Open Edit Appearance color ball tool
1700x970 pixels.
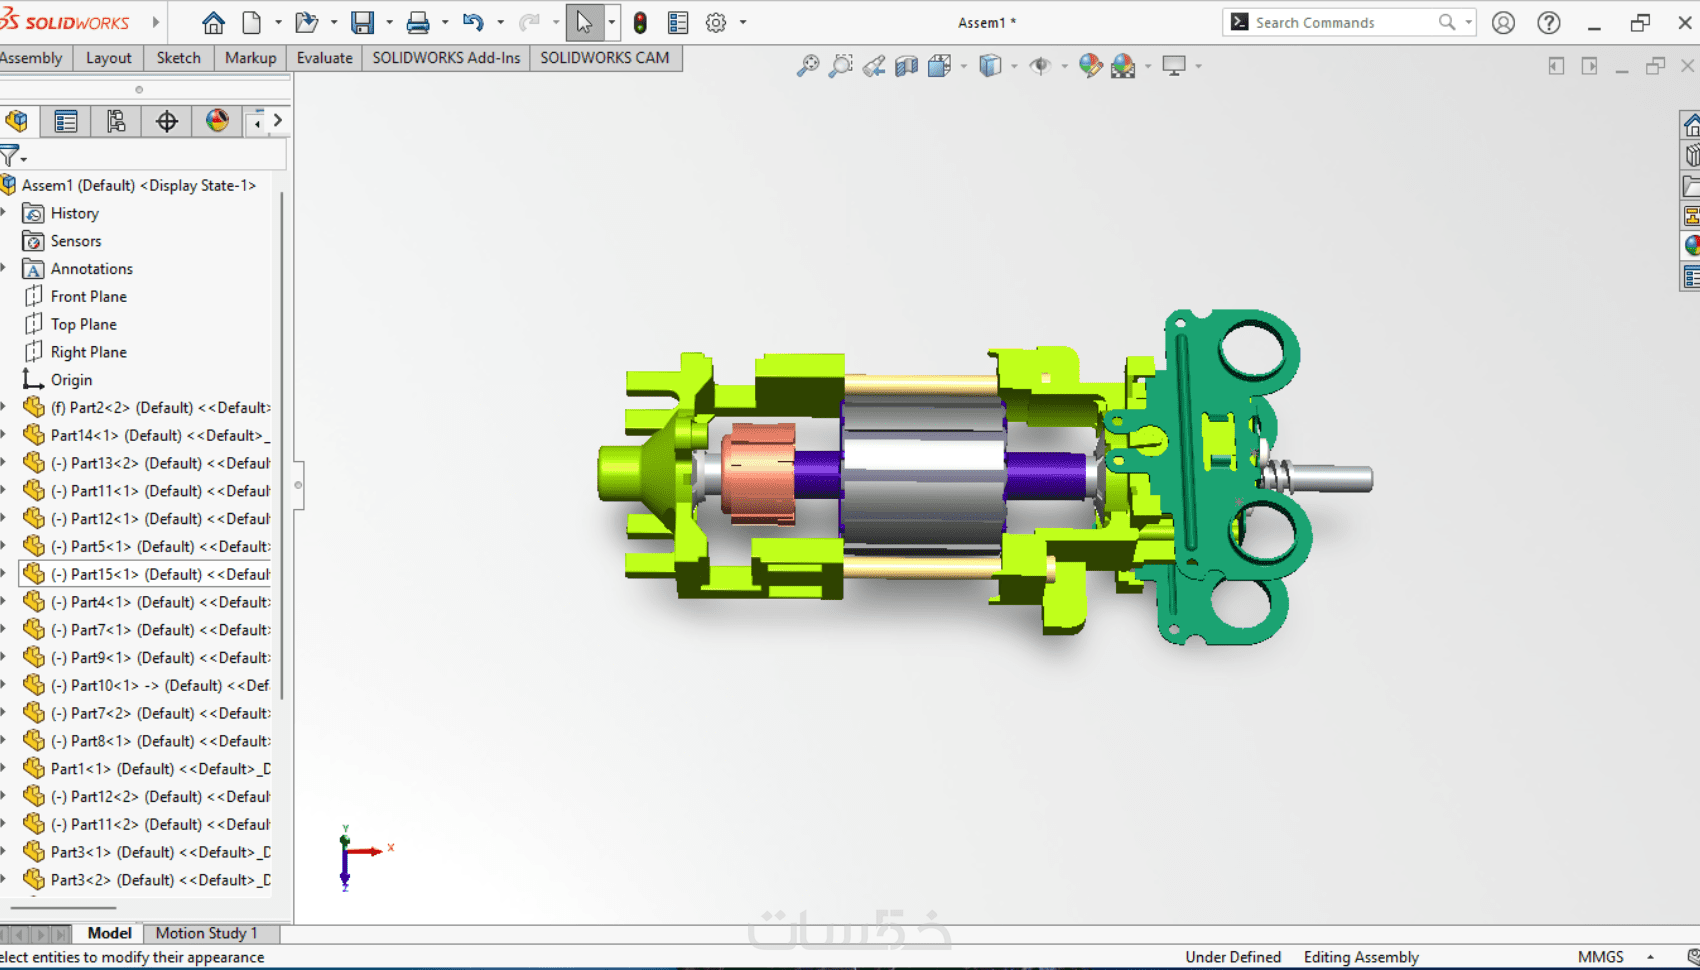pyautogui.click(x=1090, y=66)
